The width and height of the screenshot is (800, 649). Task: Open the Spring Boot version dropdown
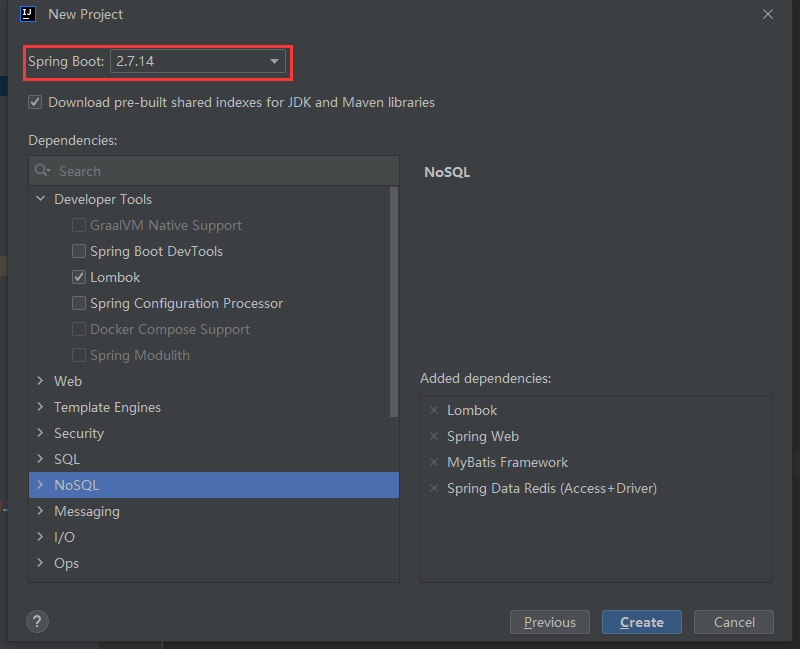[x=274, y=62]
